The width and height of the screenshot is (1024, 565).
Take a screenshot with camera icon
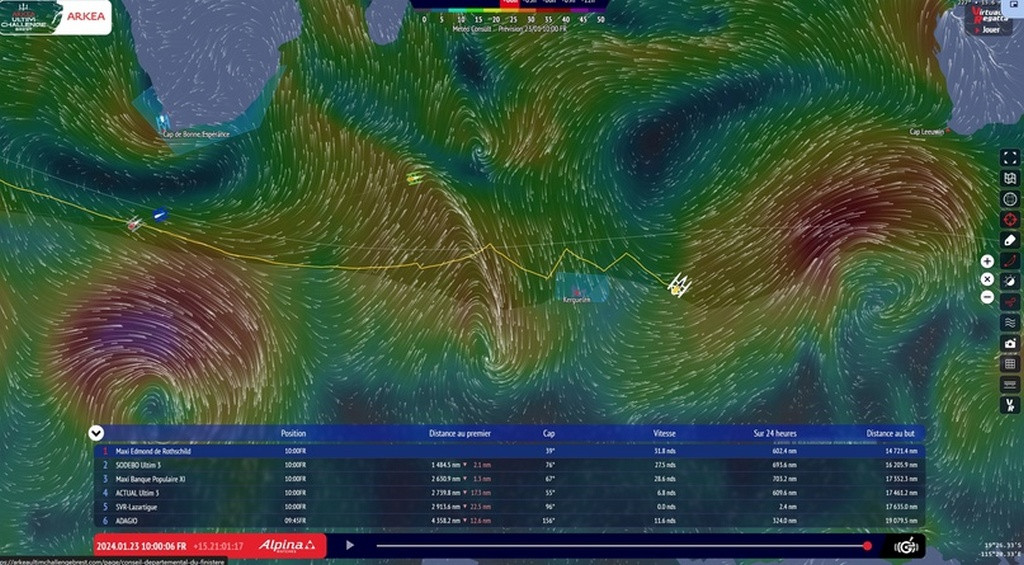[1010, 343]
